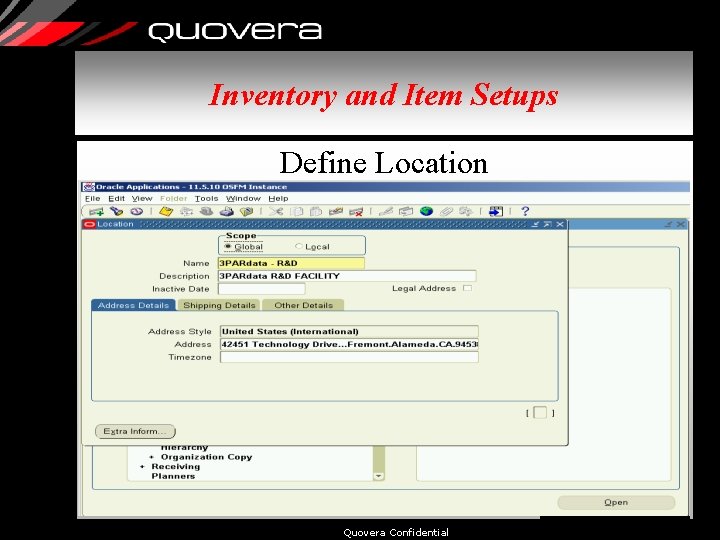
Task: Maximize the Location window
Action: [x=547, y=224]
